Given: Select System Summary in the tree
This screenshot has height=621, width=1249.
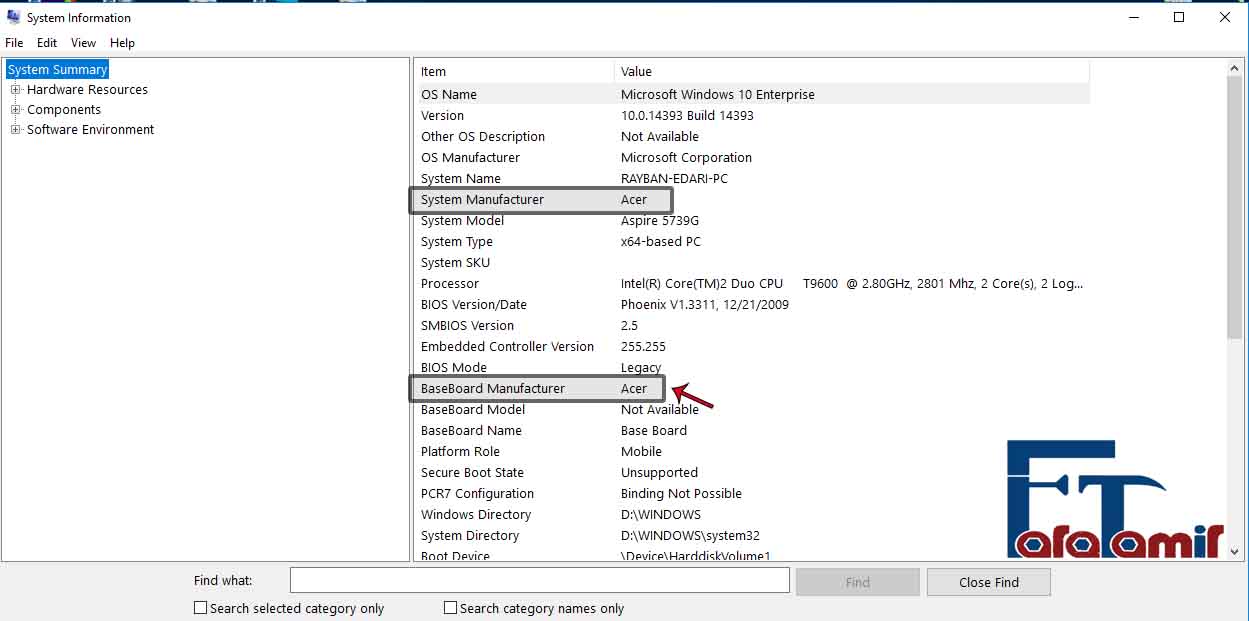Looking at the screenshot, I should [57, 69].
